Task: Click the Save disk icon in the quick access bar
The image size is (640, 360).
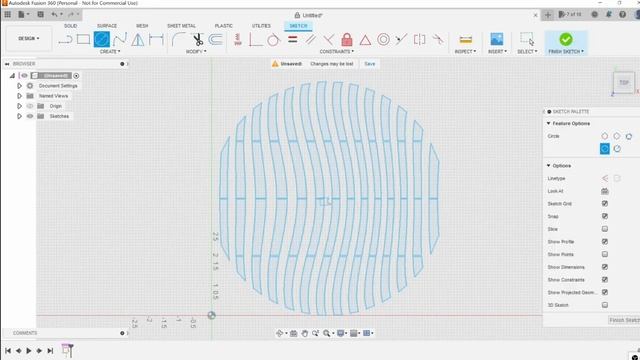Action: [x=40, y=15]
